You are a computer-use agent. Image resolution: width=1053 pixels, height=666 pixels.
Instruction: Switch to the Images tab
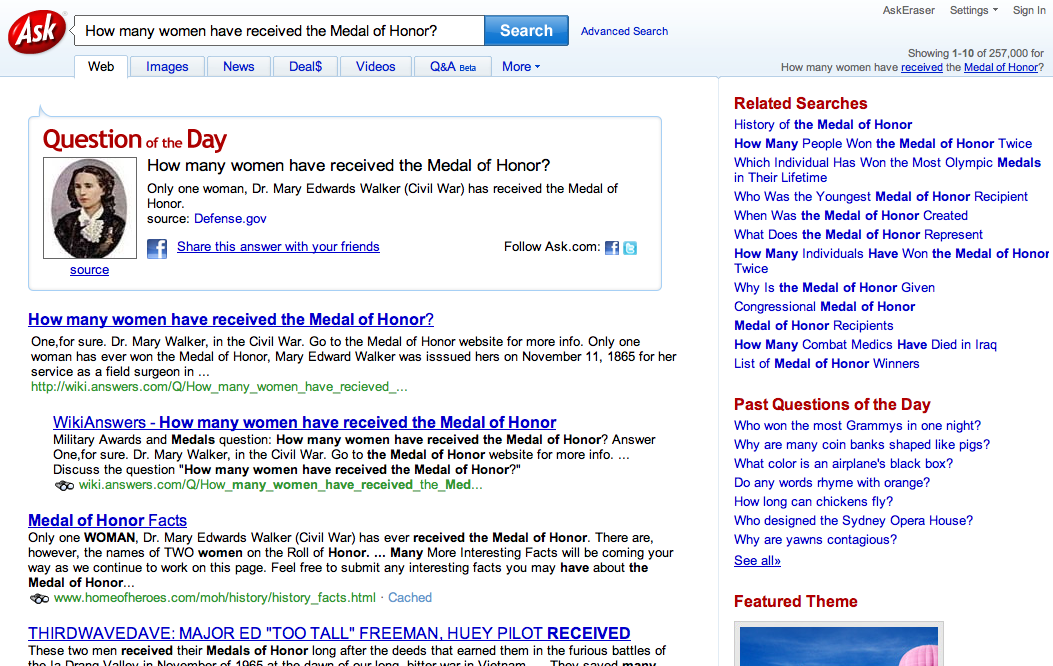[167, 67]
